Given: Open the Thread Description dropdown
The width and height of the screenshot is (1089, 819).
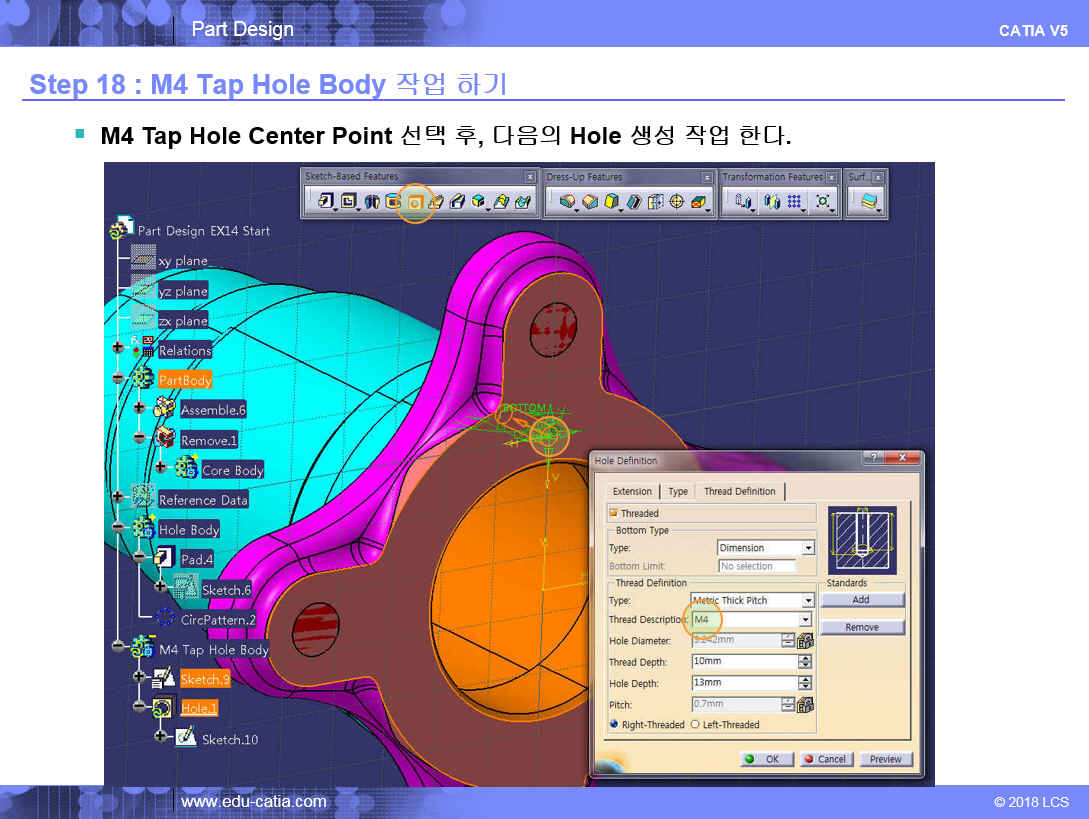Looking at the screenshot, I should [x=805, y=620].
